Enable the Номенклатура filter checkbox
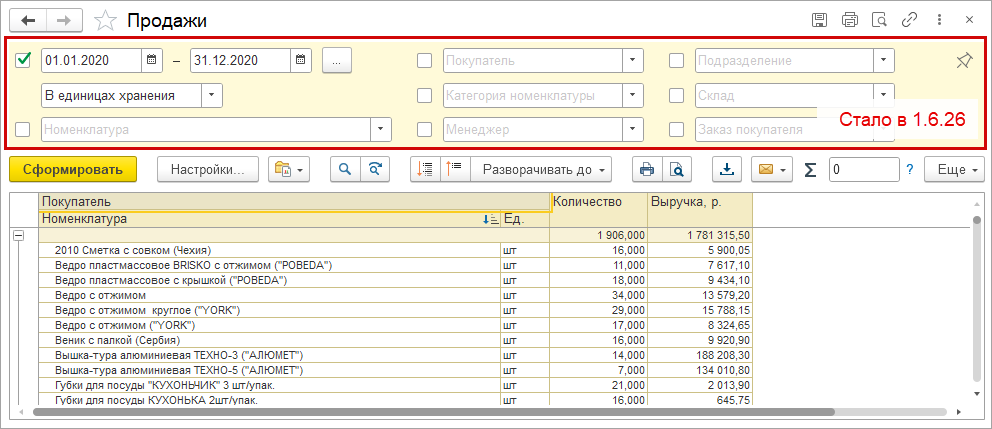The width and height of the screenshot is (992, 429). pos(23,130)
